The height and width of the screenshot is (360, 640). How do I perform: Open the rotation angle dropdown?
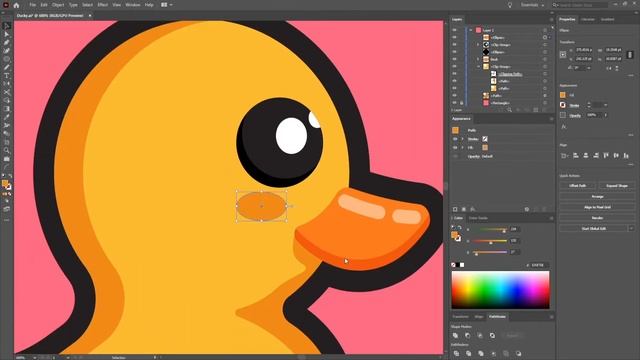click(x=589, y=68)
